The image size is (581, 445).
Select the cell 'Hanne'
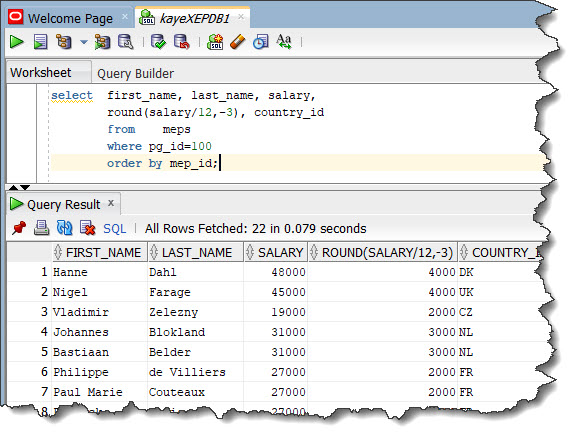click(99, 272)
